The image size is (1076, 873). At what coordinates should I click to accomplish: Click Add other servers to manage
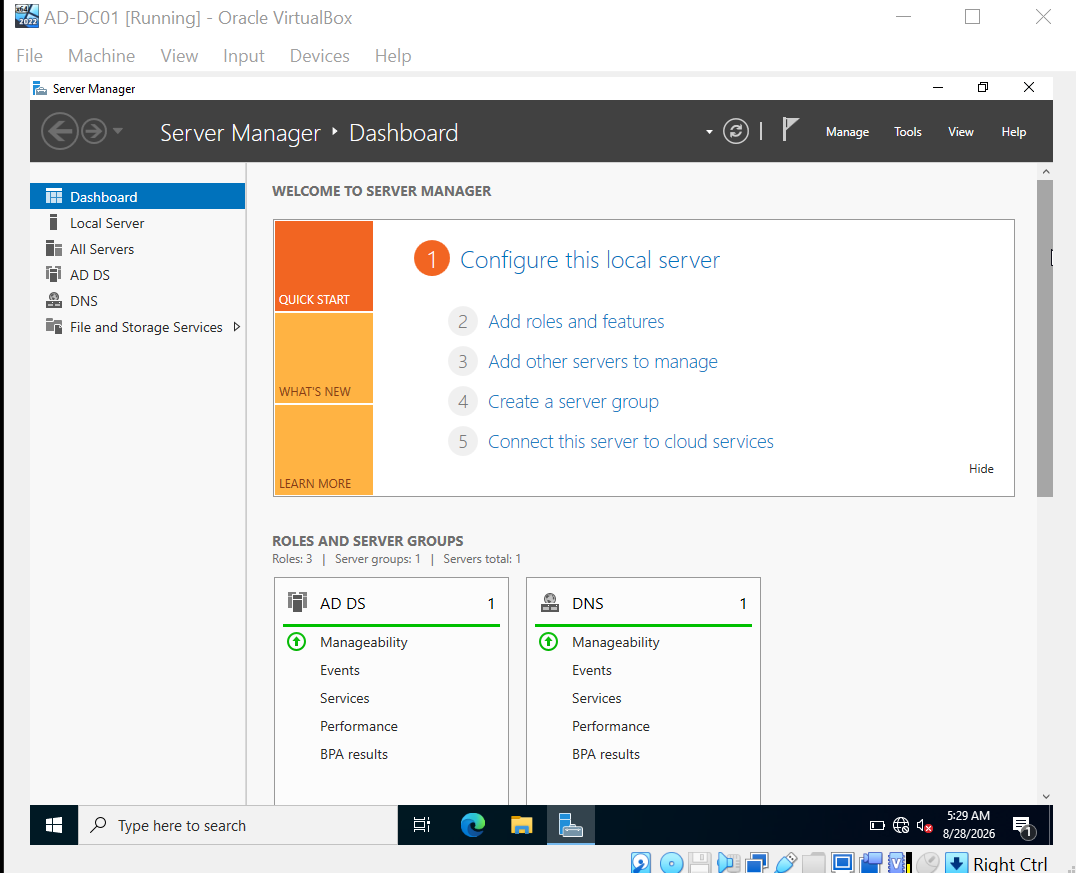click(x=603, y=362)
